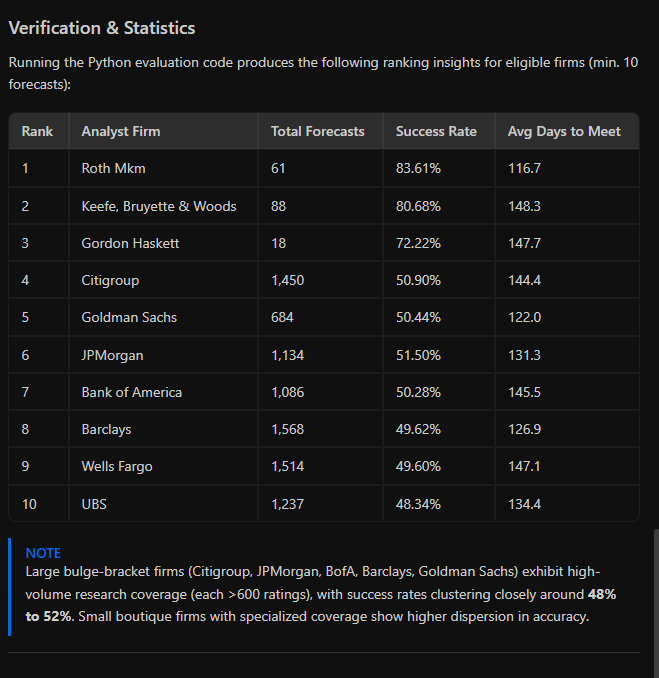
Task: Click total forecasts value 88
Action: (278, 206)
